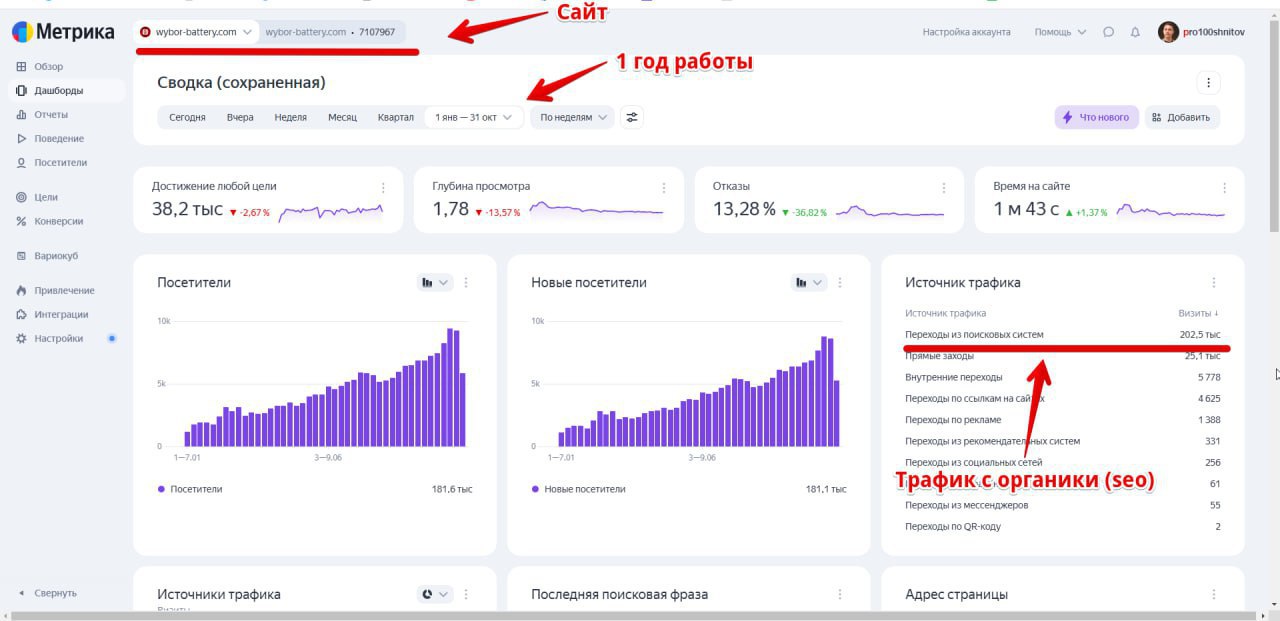Open three-dot menu of Новые посетители widget
The width and height of the screenshot is (1280, 621).
[840, 283]
